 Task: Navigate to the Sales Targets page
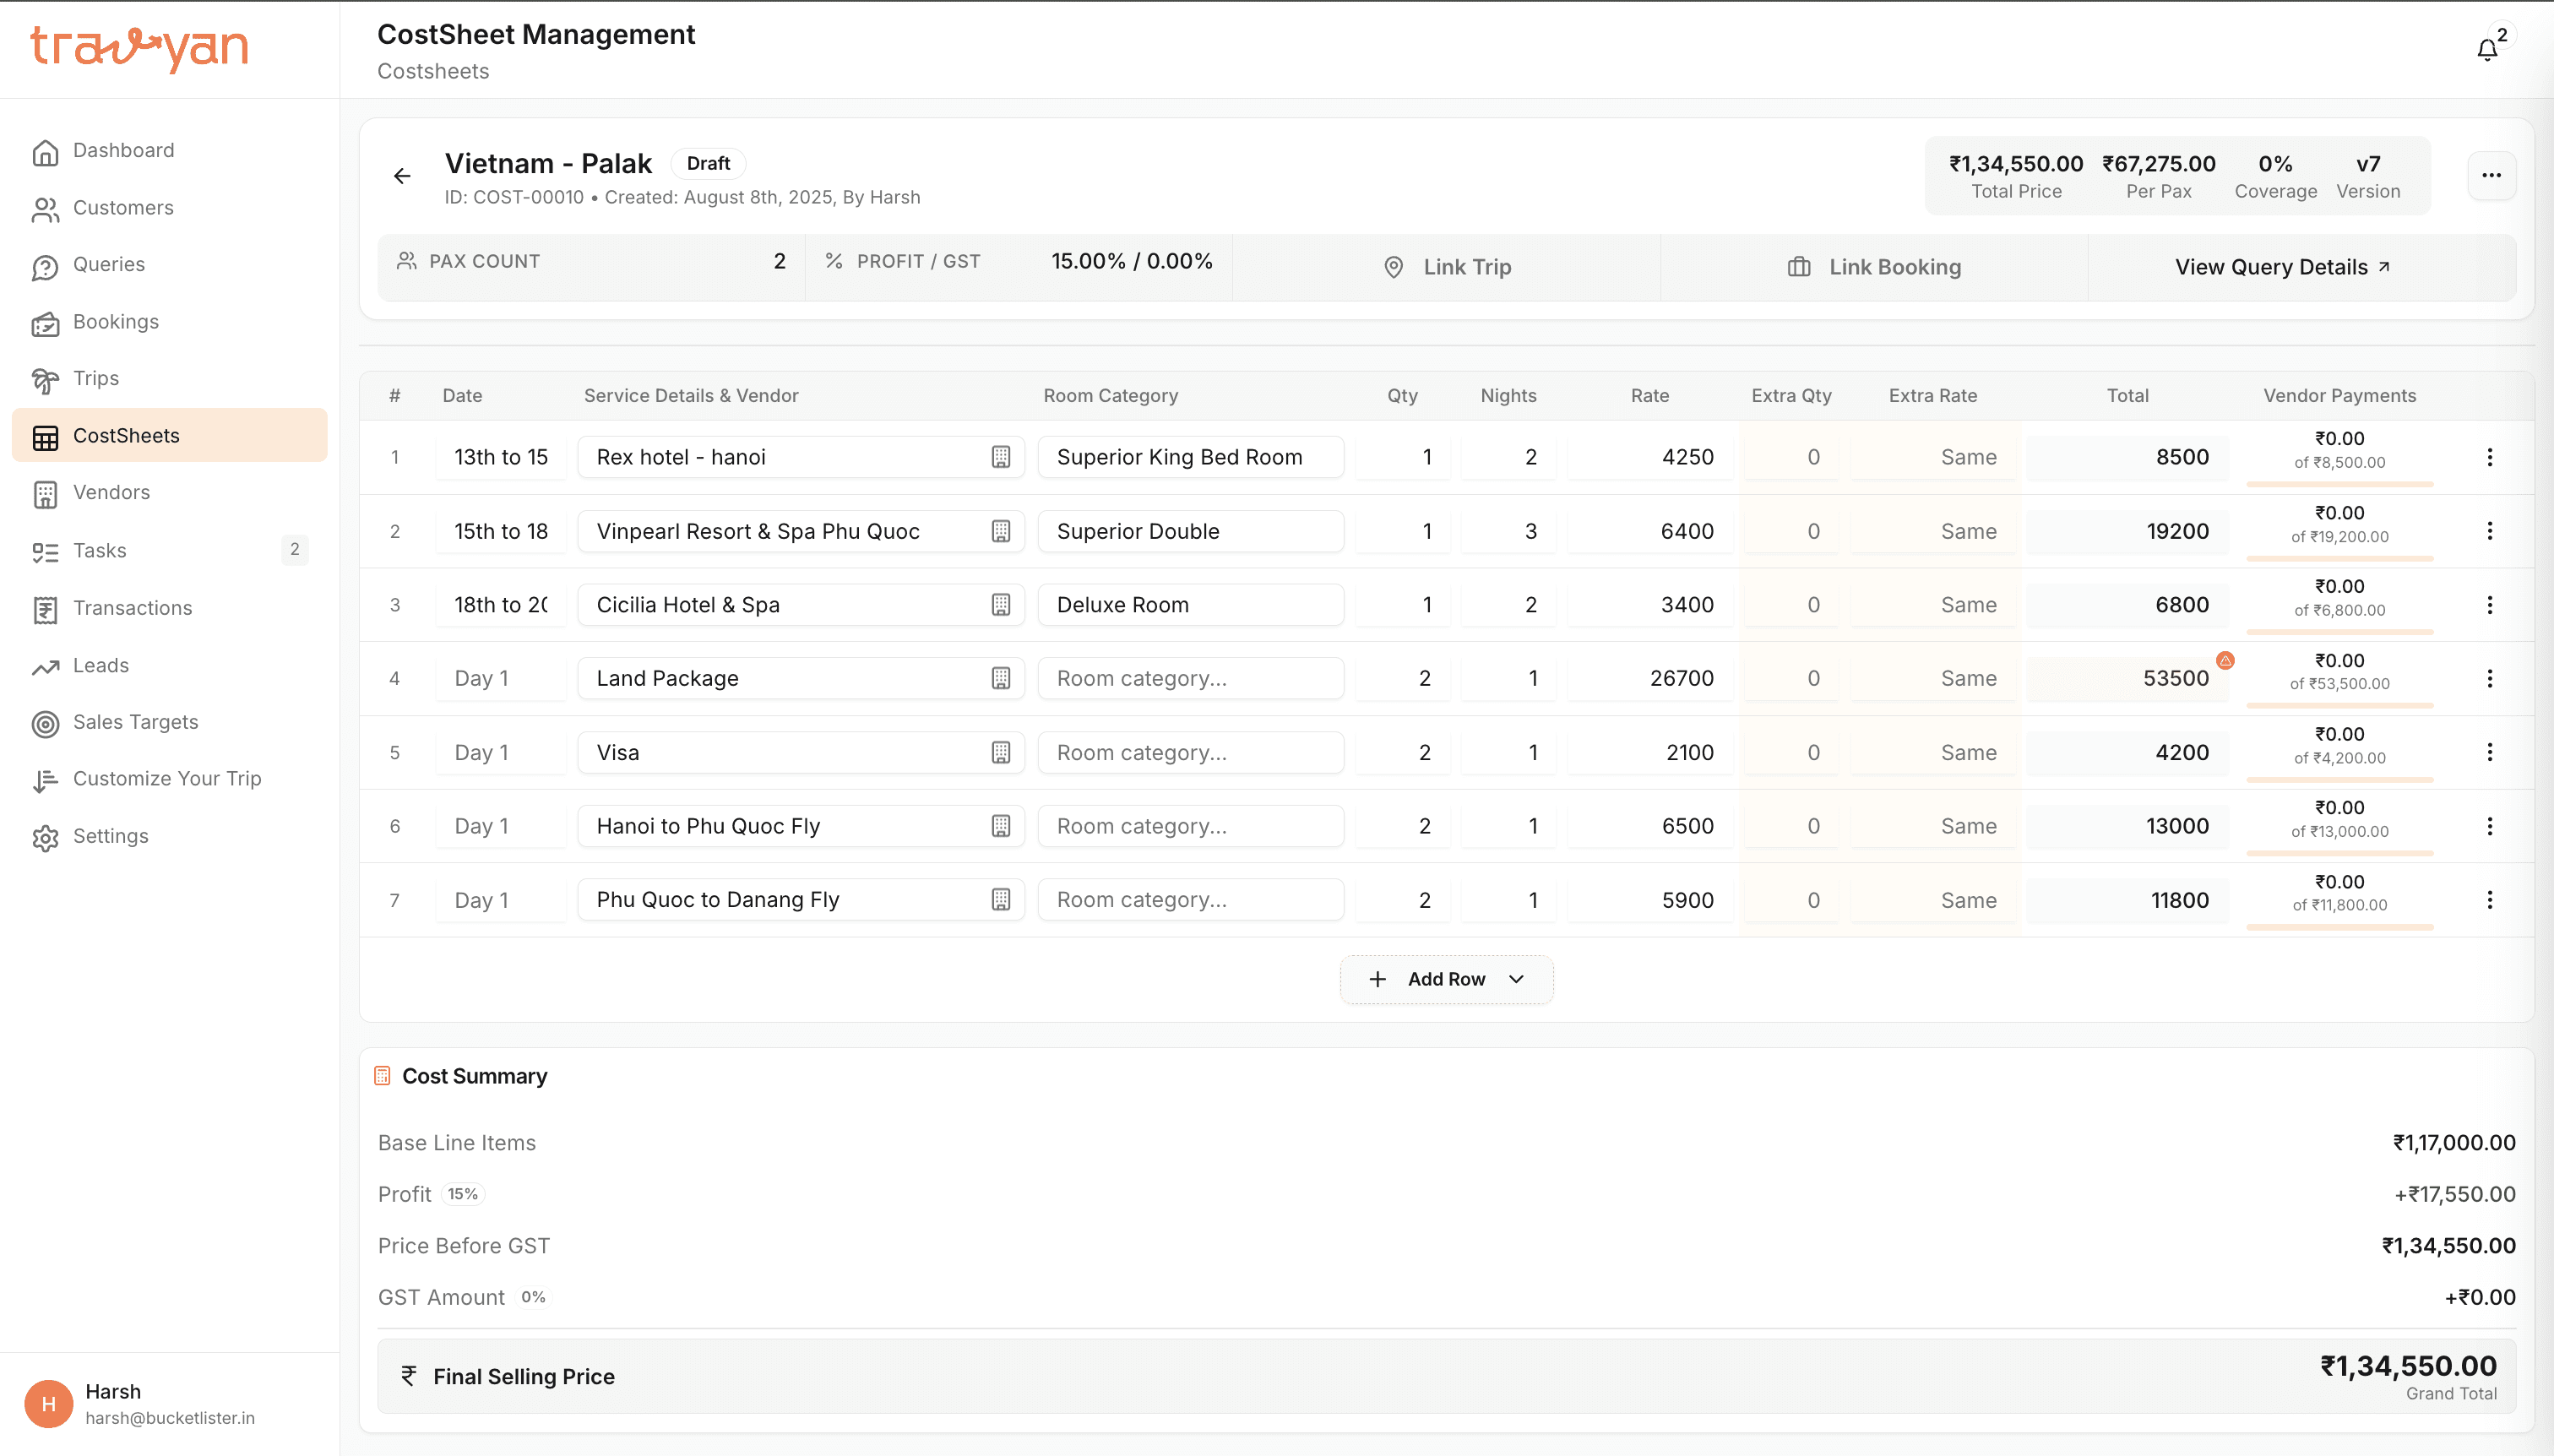135,722
